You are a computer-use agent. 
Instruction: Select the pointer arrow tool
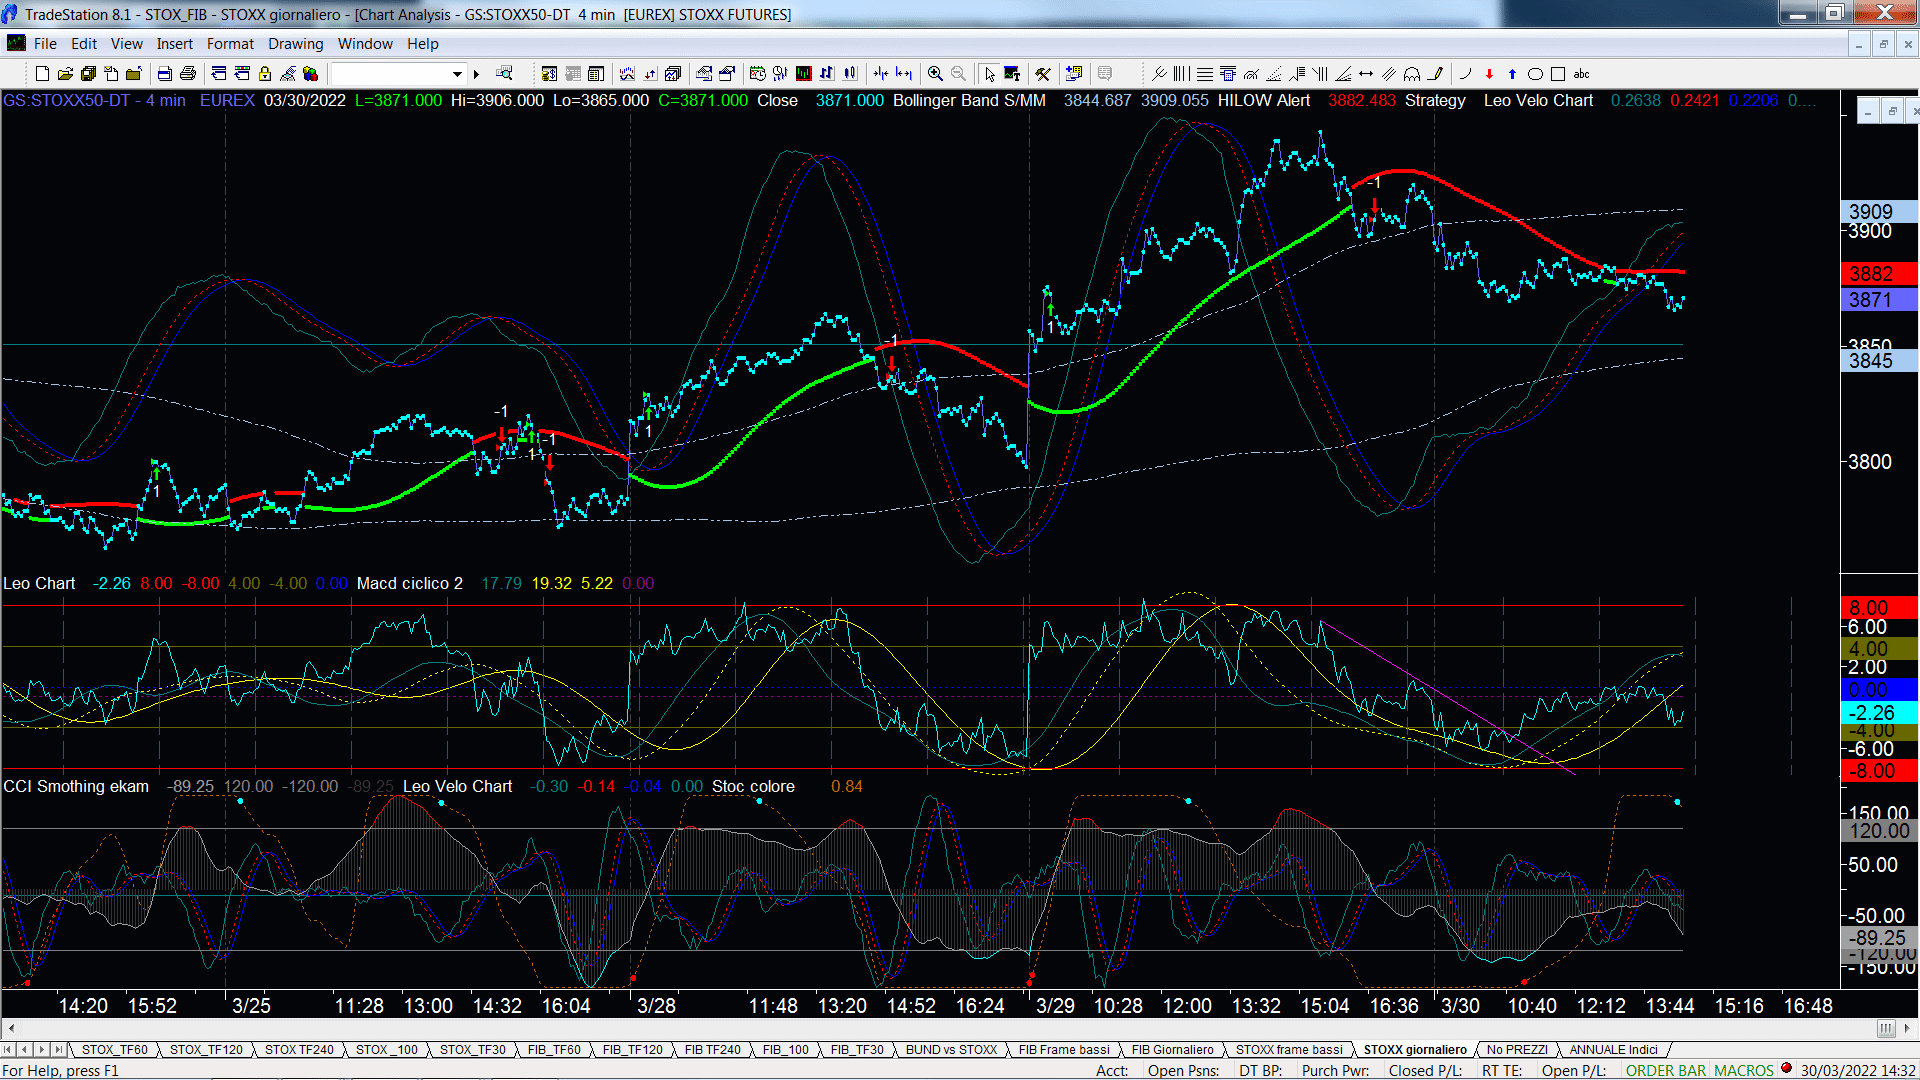coord(989,74)
